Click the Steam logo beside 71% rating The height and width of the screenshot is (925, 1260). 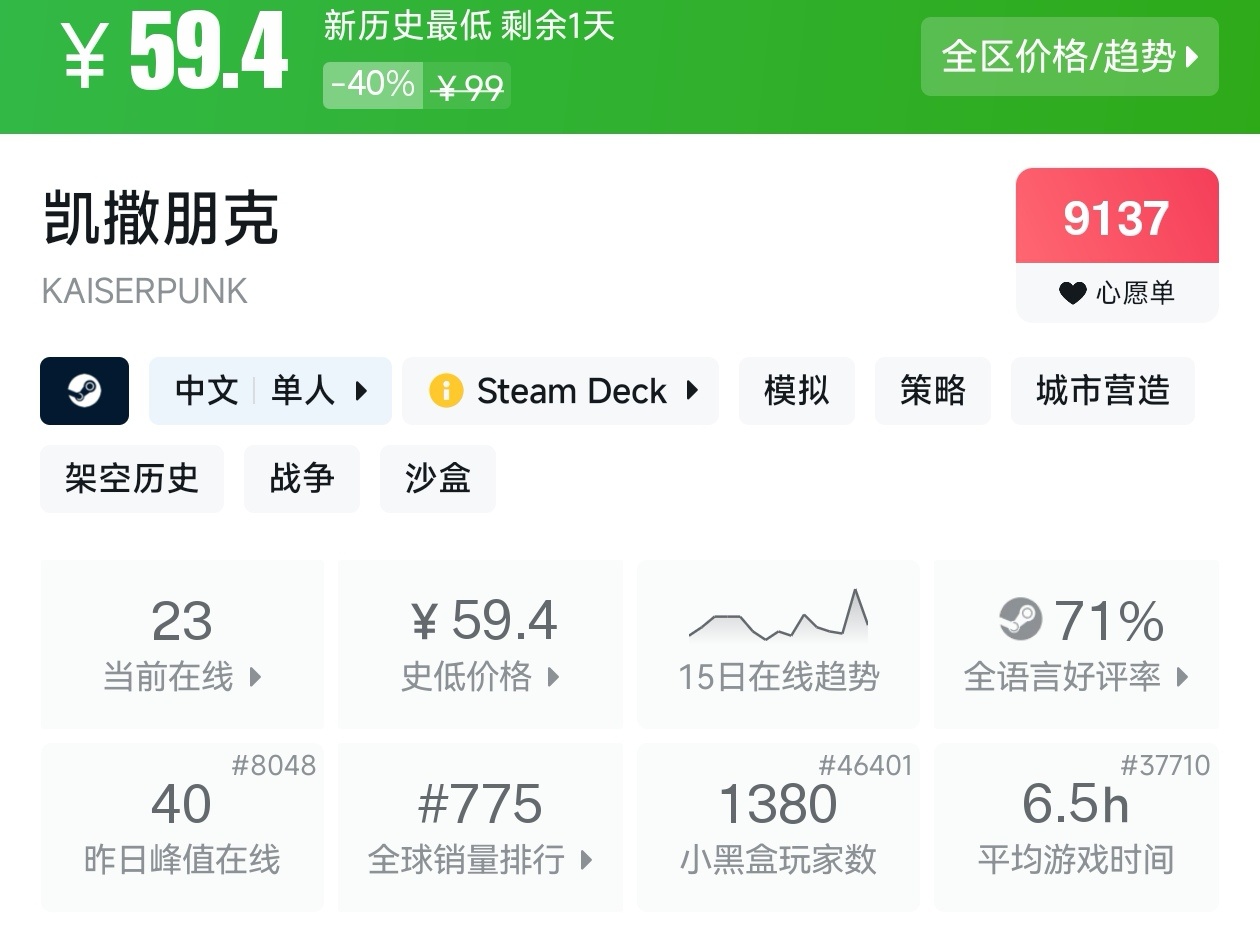tap(1020, 620)
